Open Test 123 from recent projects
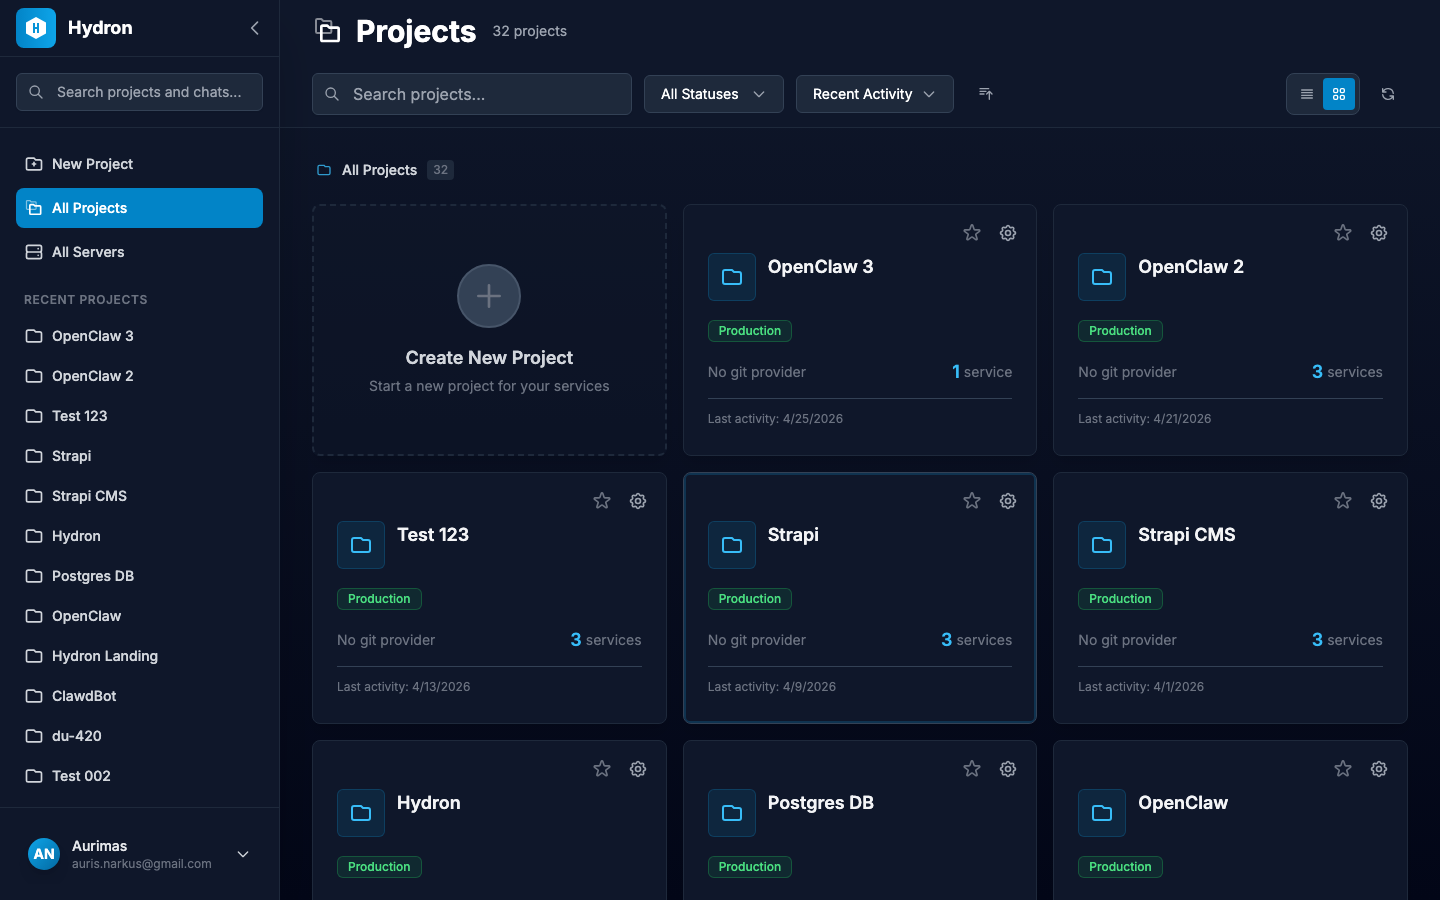The height and width of the screenshot is (900, 1440). pos(139,416)
